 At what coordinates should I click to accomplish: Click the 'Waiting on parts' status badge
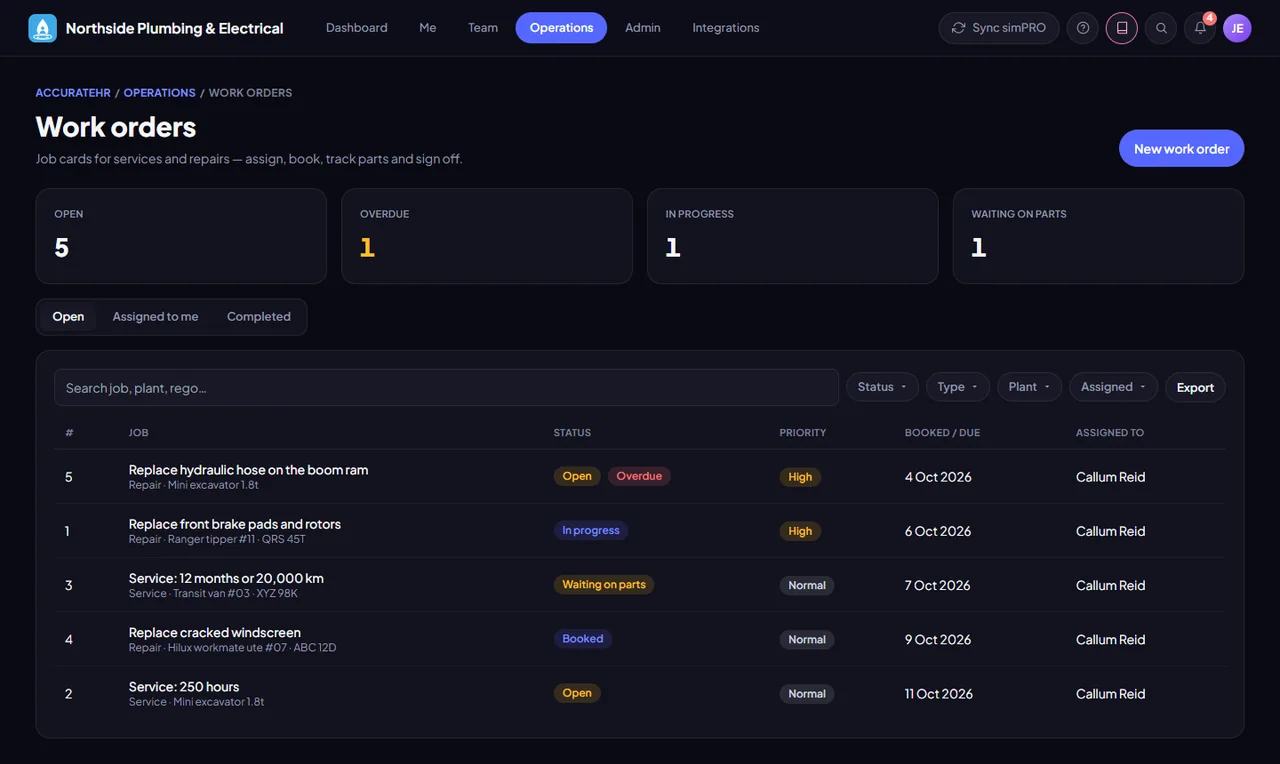pyautogui.click(x=604, y=585)
